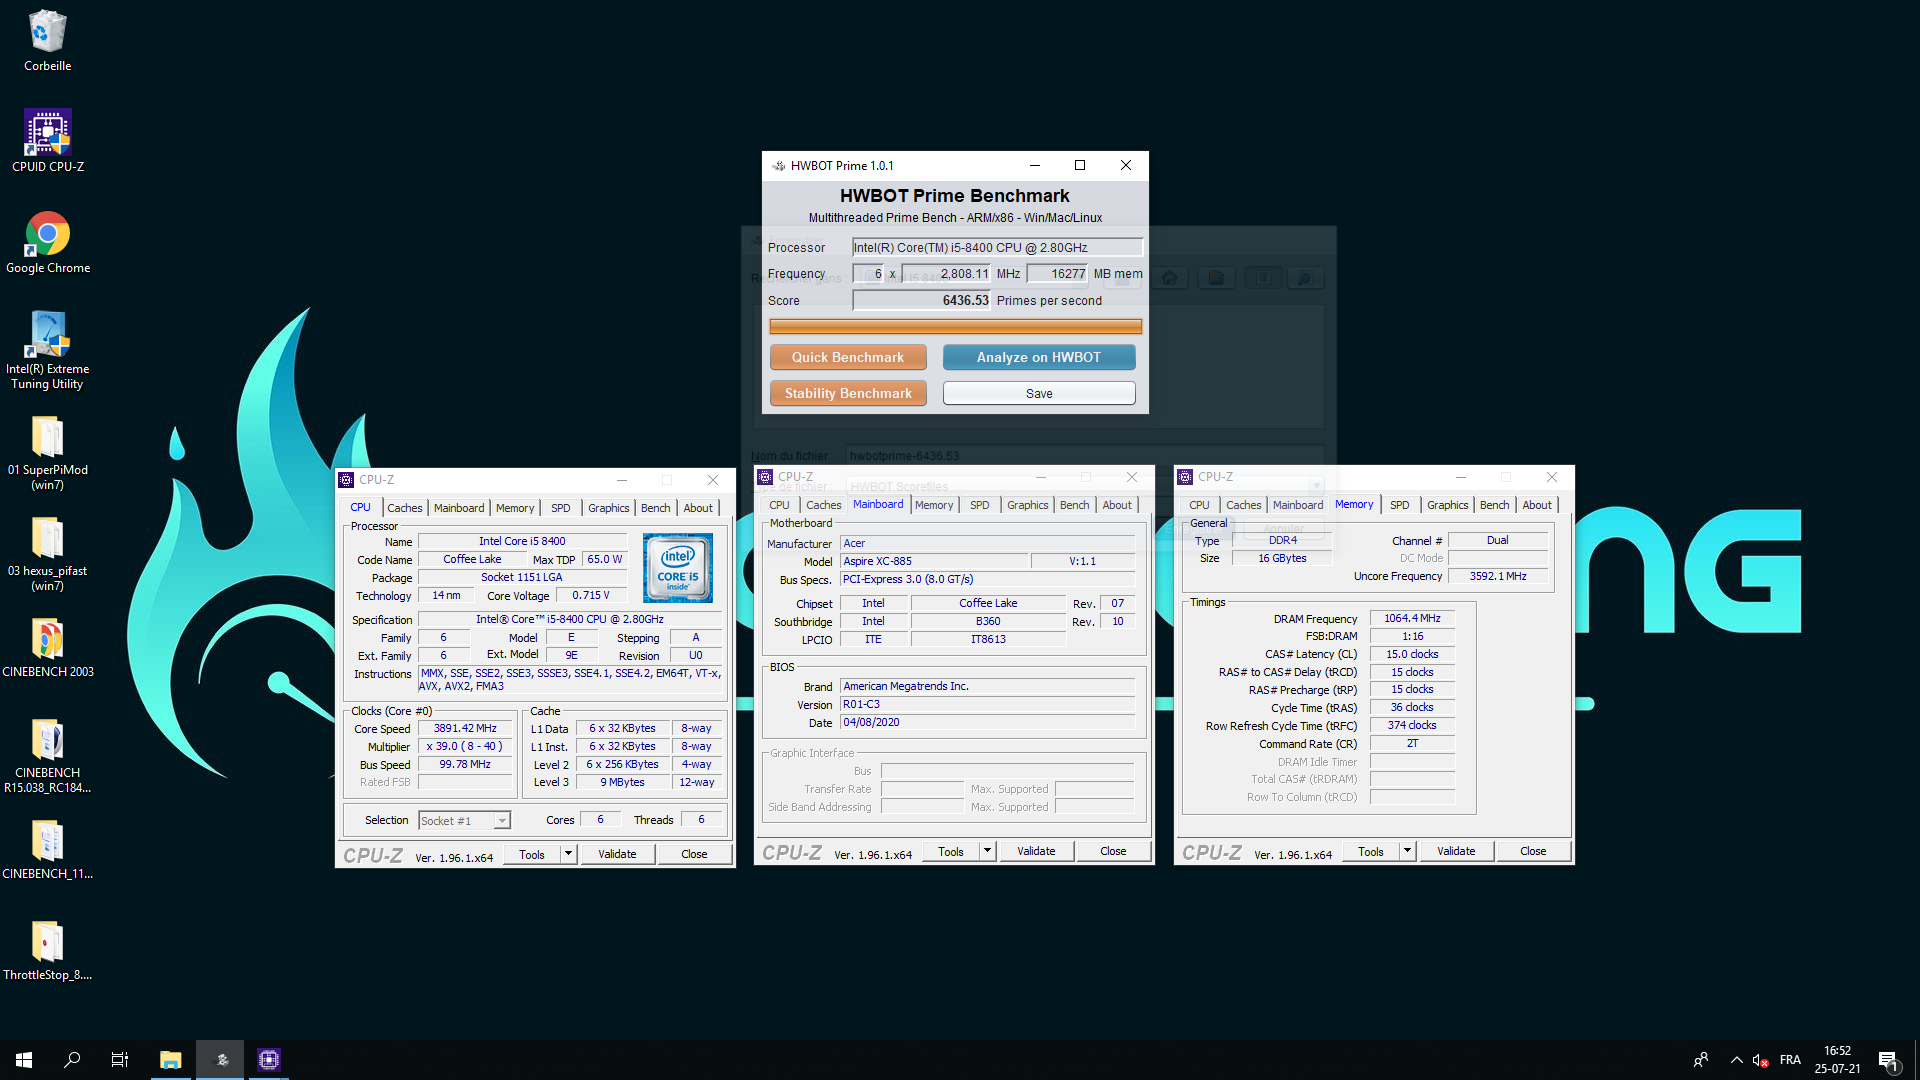The width and height of the screenshot is (1920, 1080).
Task: Open Memory tab in middle CPU-Z window
Action: [934, 505]
